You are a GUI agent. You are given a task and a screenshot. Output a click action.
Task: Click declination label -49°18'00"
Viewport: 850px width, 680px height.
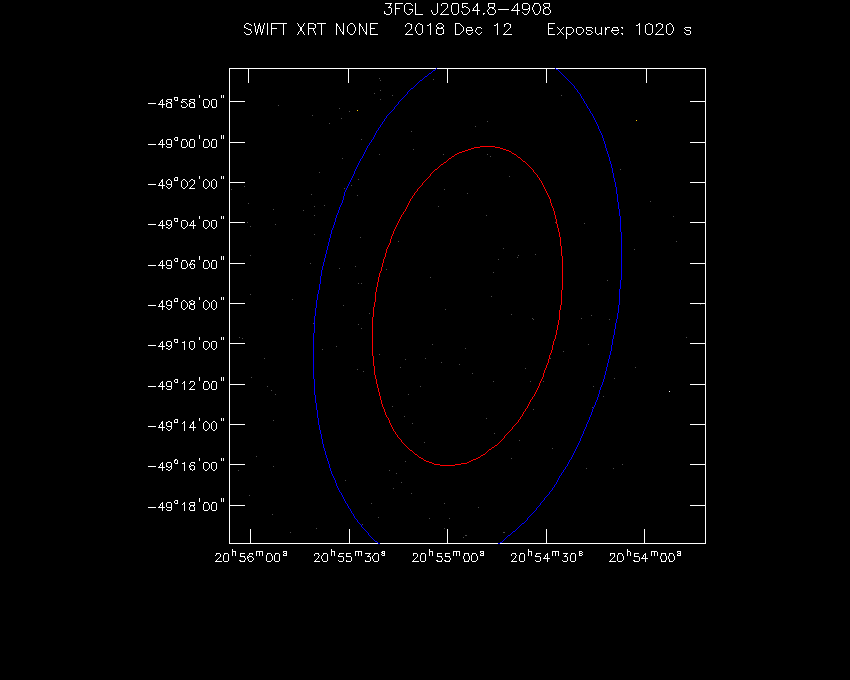(x=186, y=506)
